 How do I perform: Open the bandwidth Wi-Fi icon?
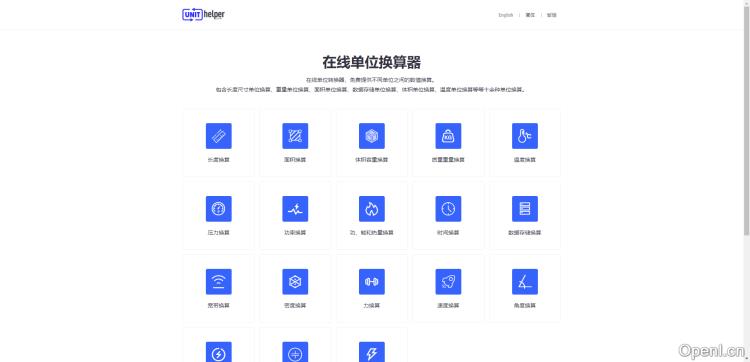(219, 282)
